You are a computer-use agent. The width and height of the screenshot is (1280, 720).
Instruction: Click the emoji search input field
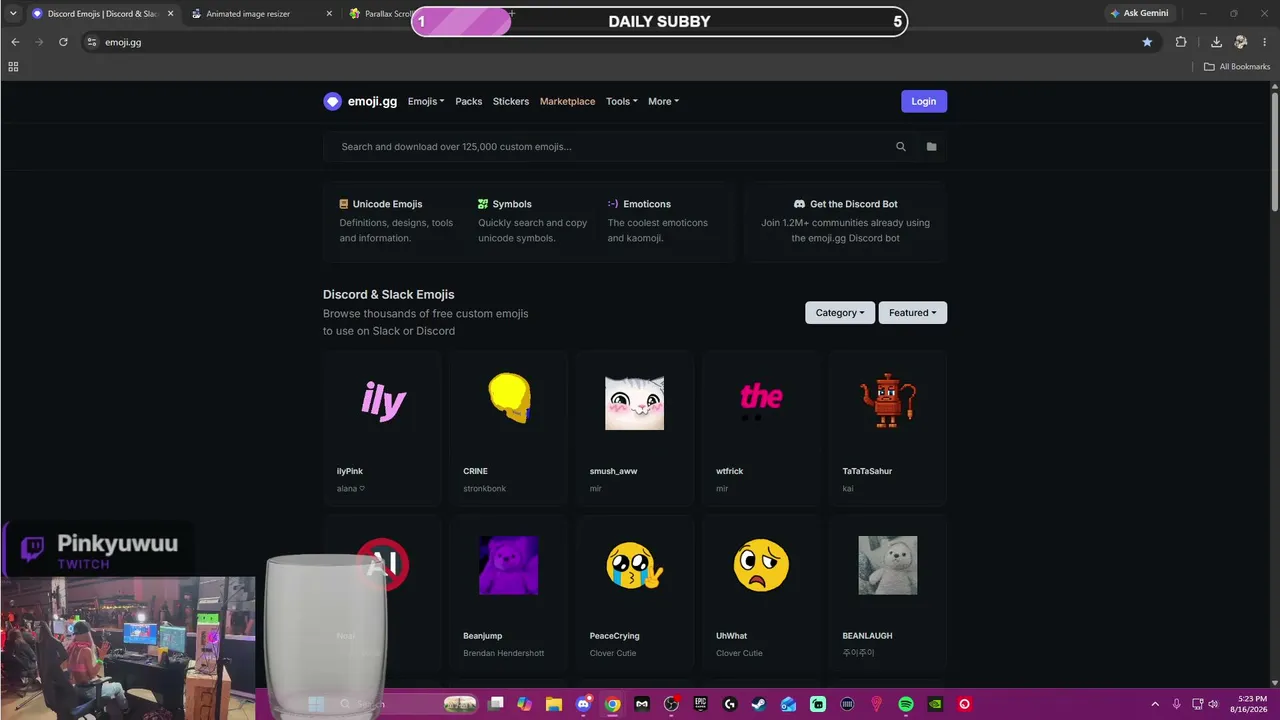pyautogui.click(x=610, y=147)
